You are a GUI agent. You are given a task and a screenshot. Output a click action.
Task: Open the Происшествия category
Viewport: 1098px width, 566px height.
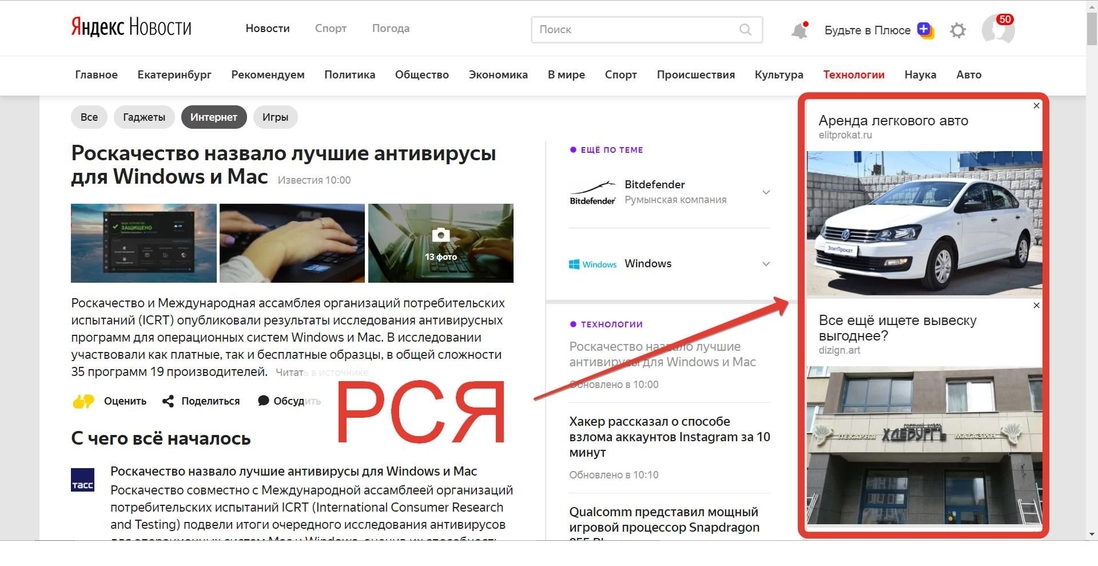pos(696,75)
